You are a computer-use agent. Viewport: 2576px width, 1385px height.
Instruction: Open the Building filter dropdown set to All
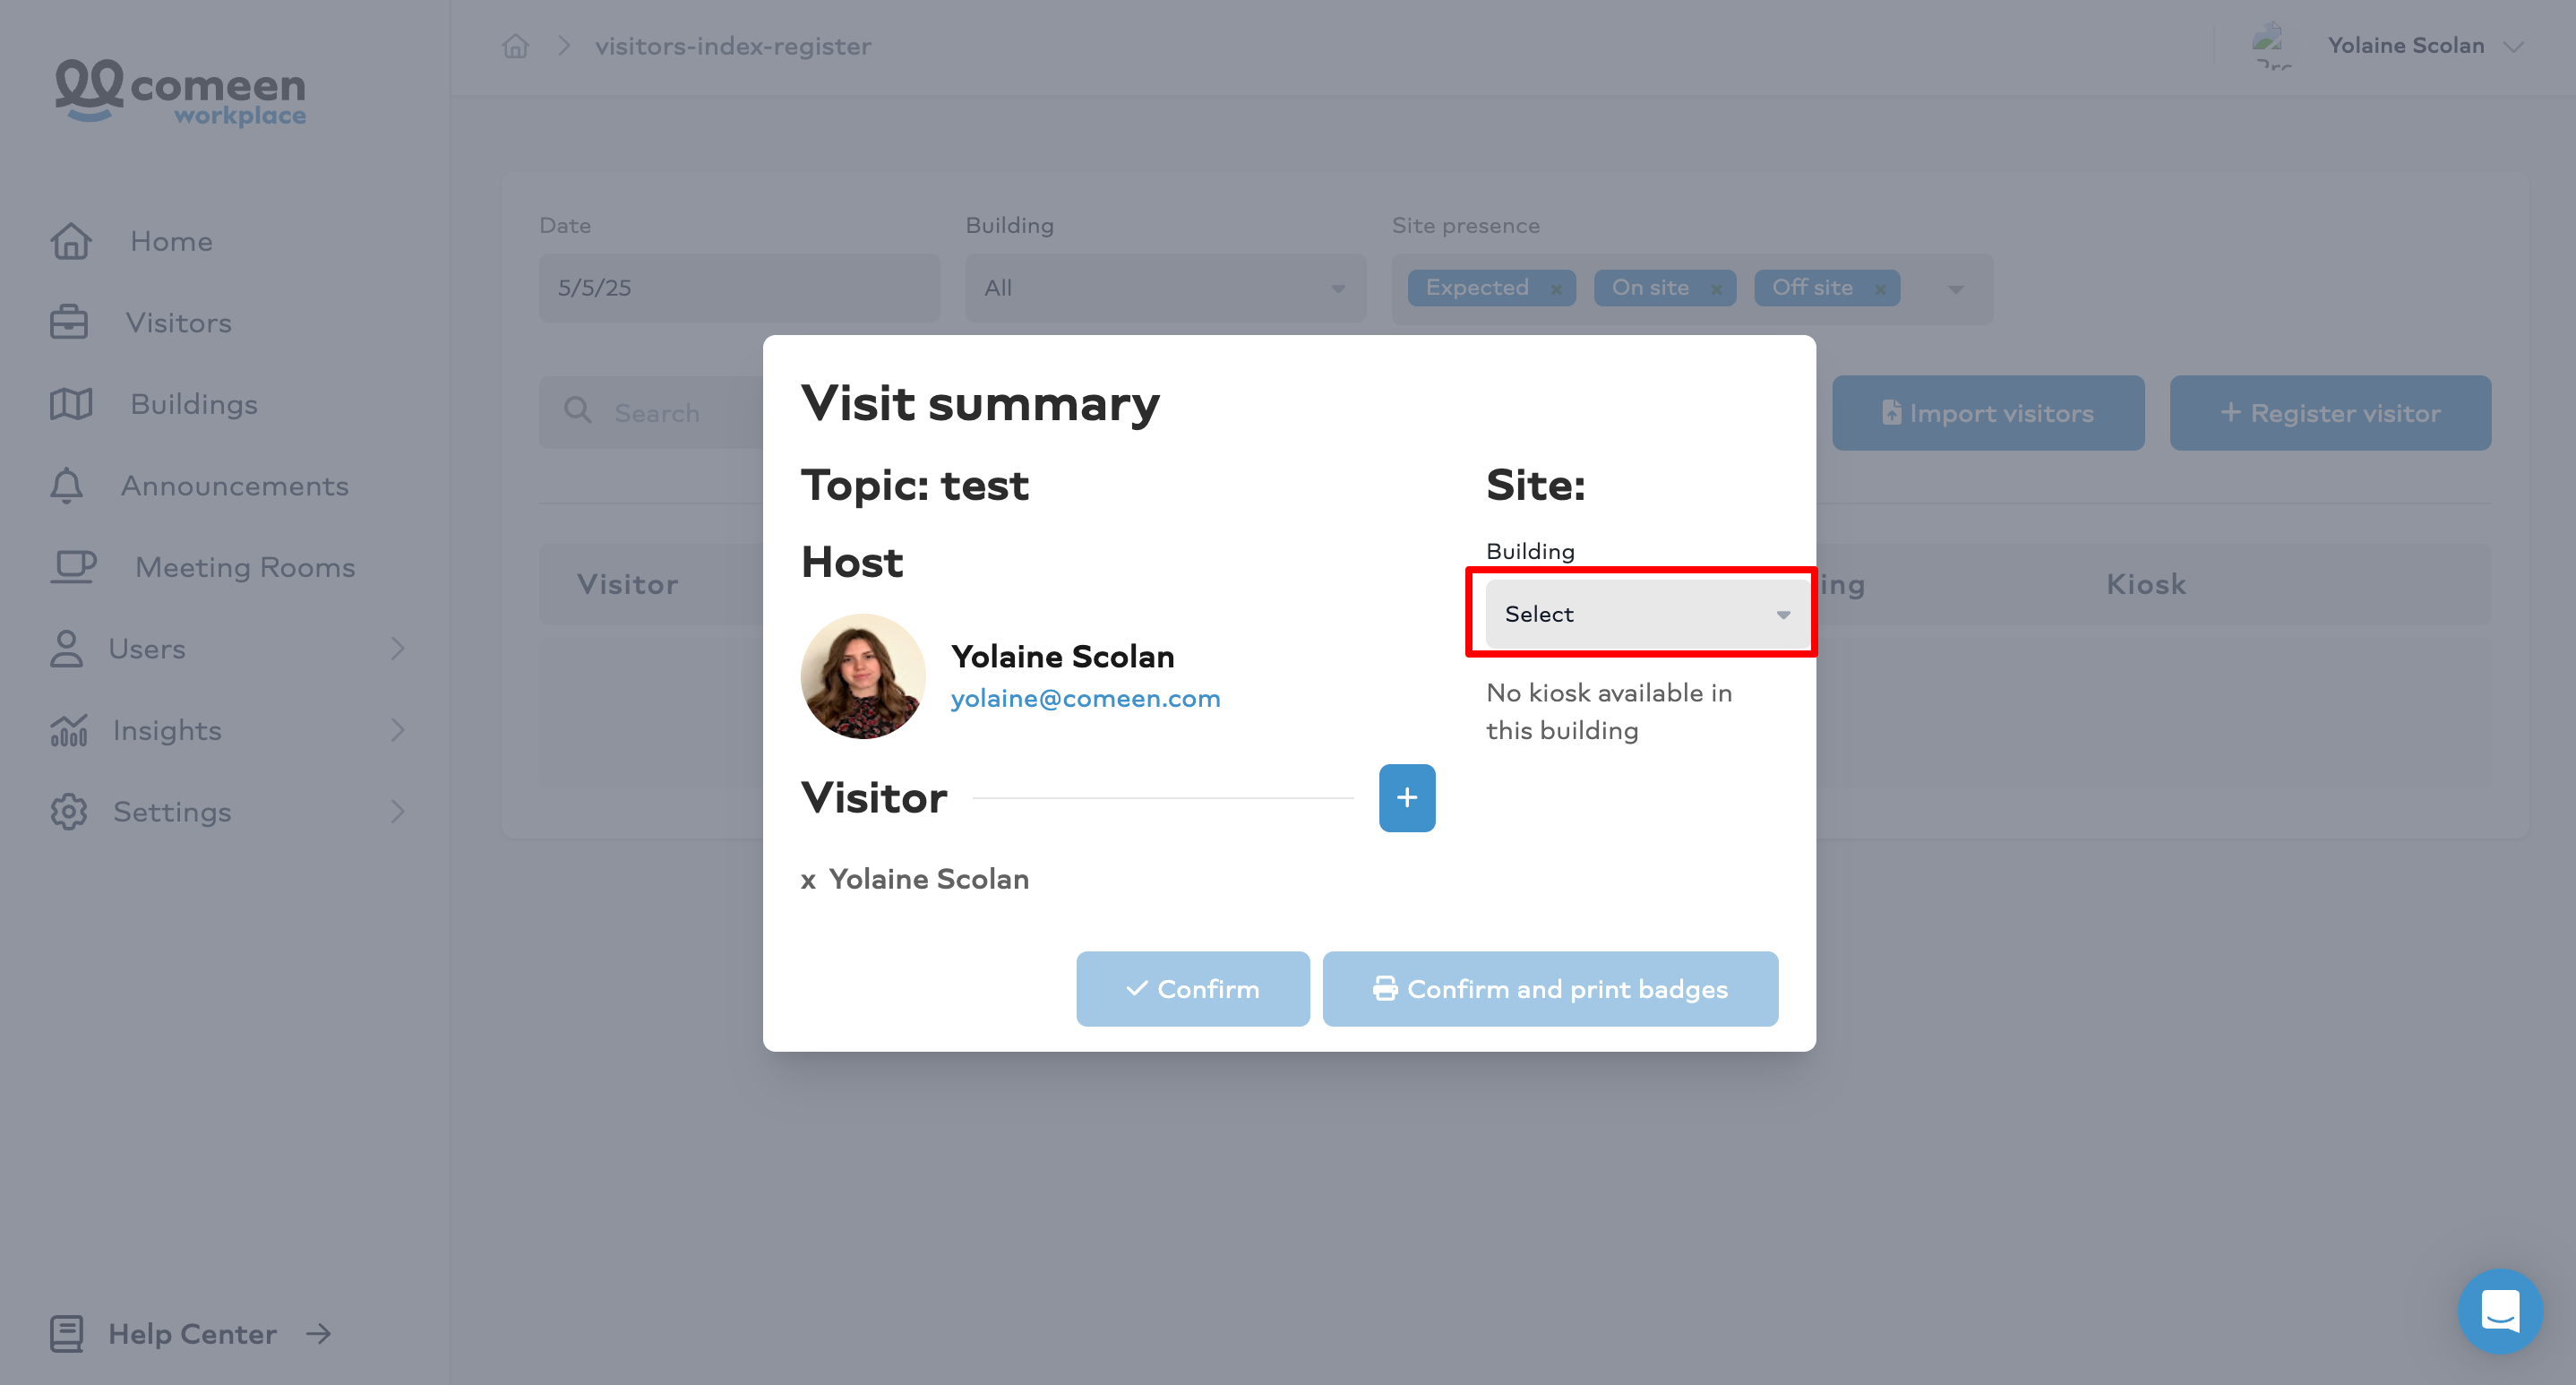(1165, 288)
